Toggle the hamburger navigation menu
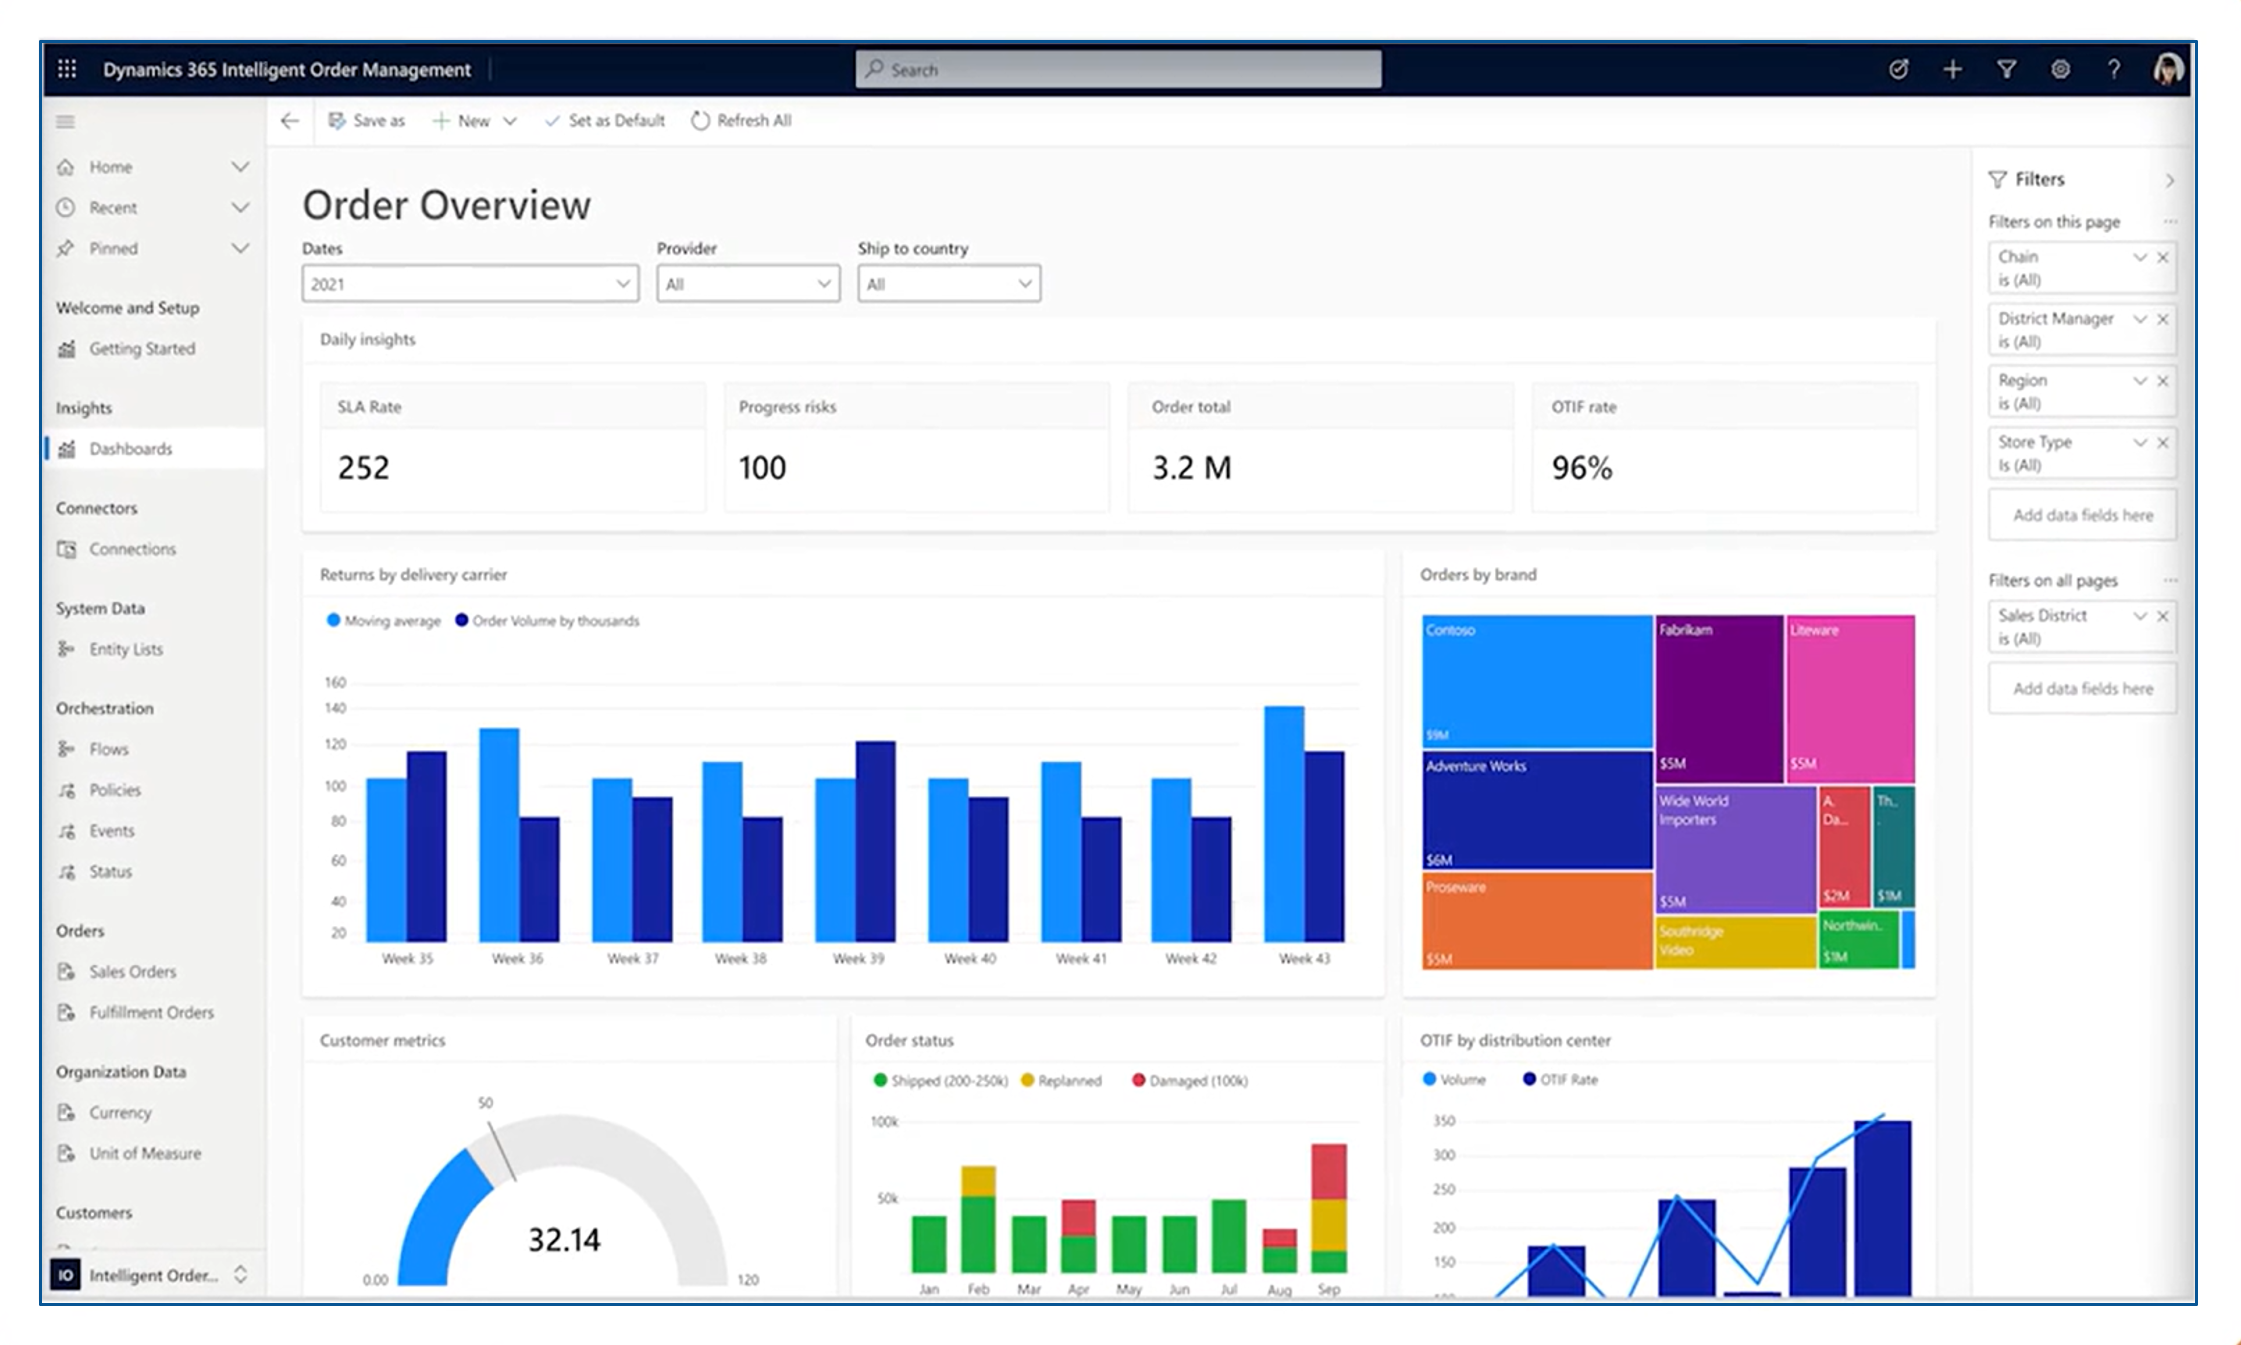The image size is (2241, 1345). pos(66,122)
